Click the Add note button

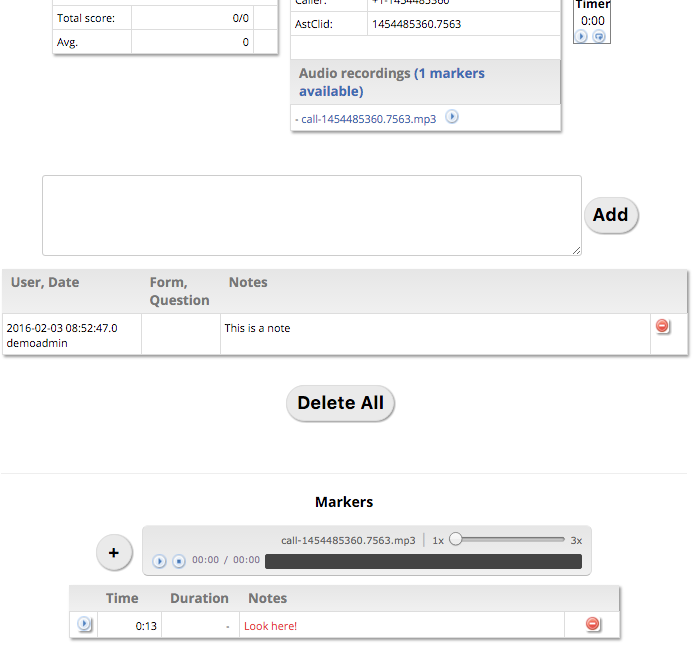point(610,215)
